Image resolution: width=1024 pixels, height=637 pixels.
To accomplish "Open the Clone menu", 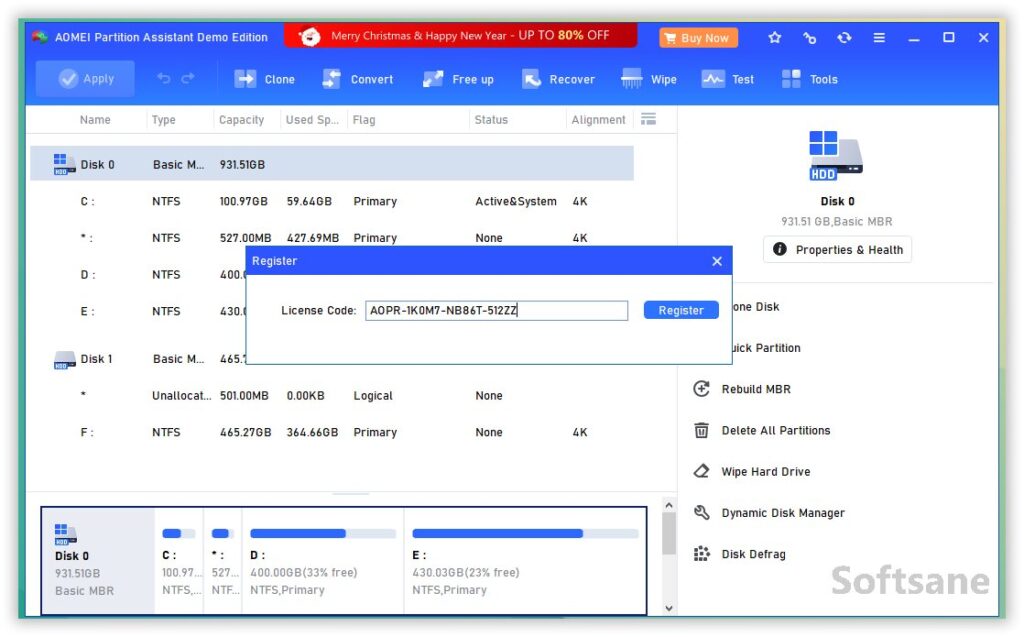I will coord(264,79).
